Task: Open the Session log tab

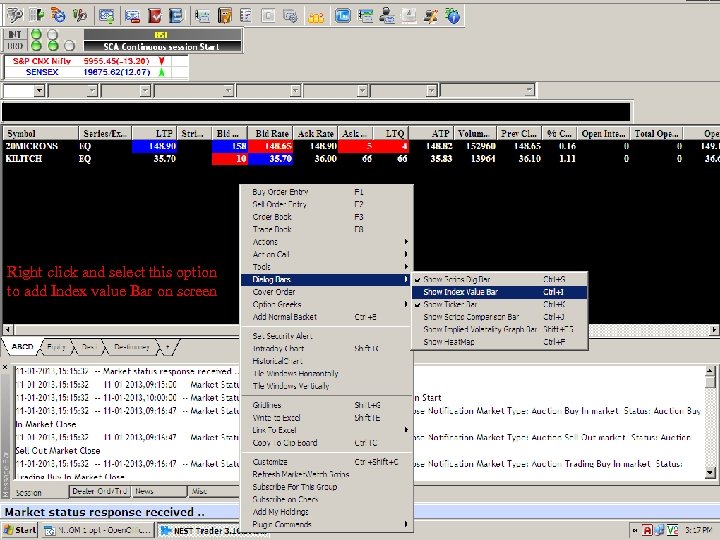Action: [x=39, y=492]
